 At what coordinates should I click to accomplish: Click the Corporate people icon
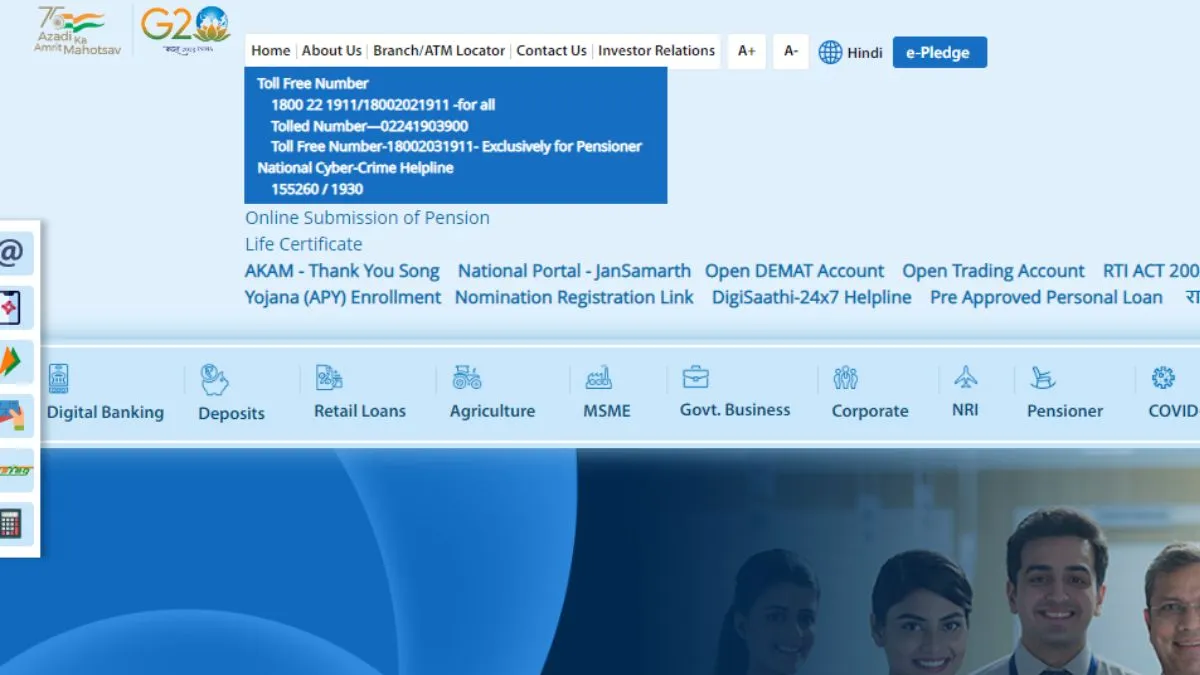(x=846, y=378)
